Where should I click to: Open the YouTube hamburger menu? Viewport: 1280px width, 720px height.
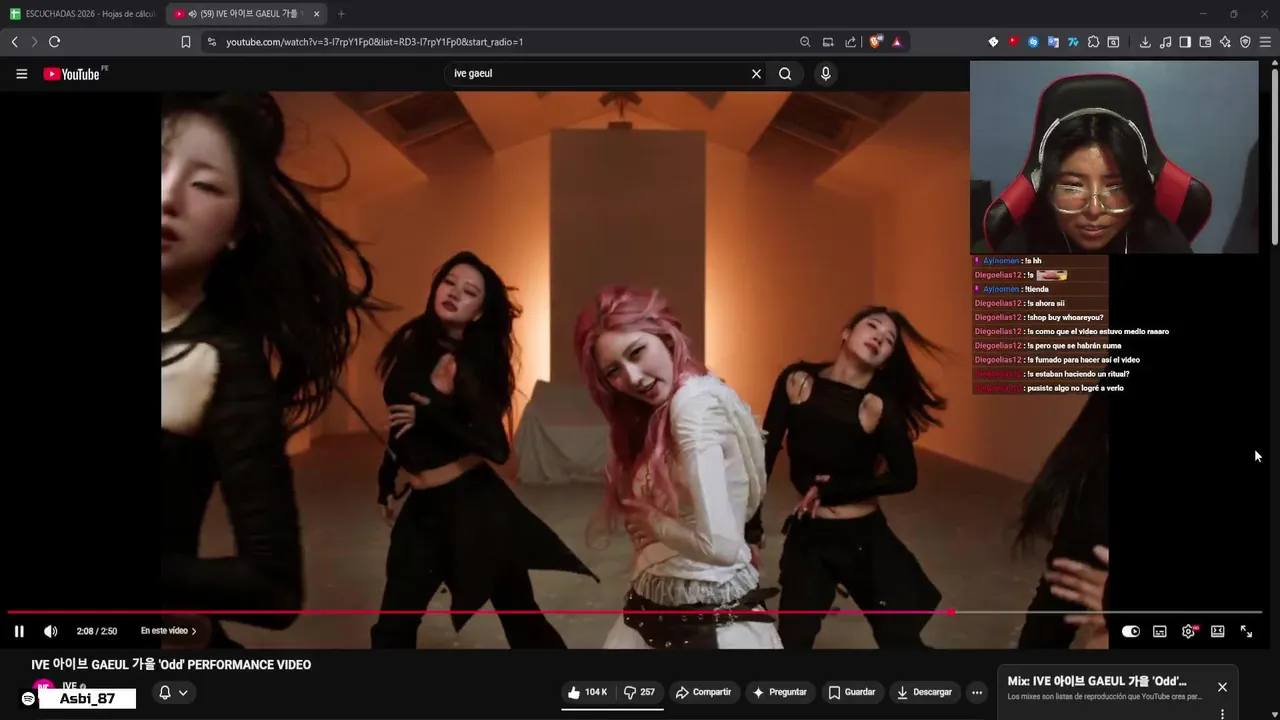click(21, 74)
